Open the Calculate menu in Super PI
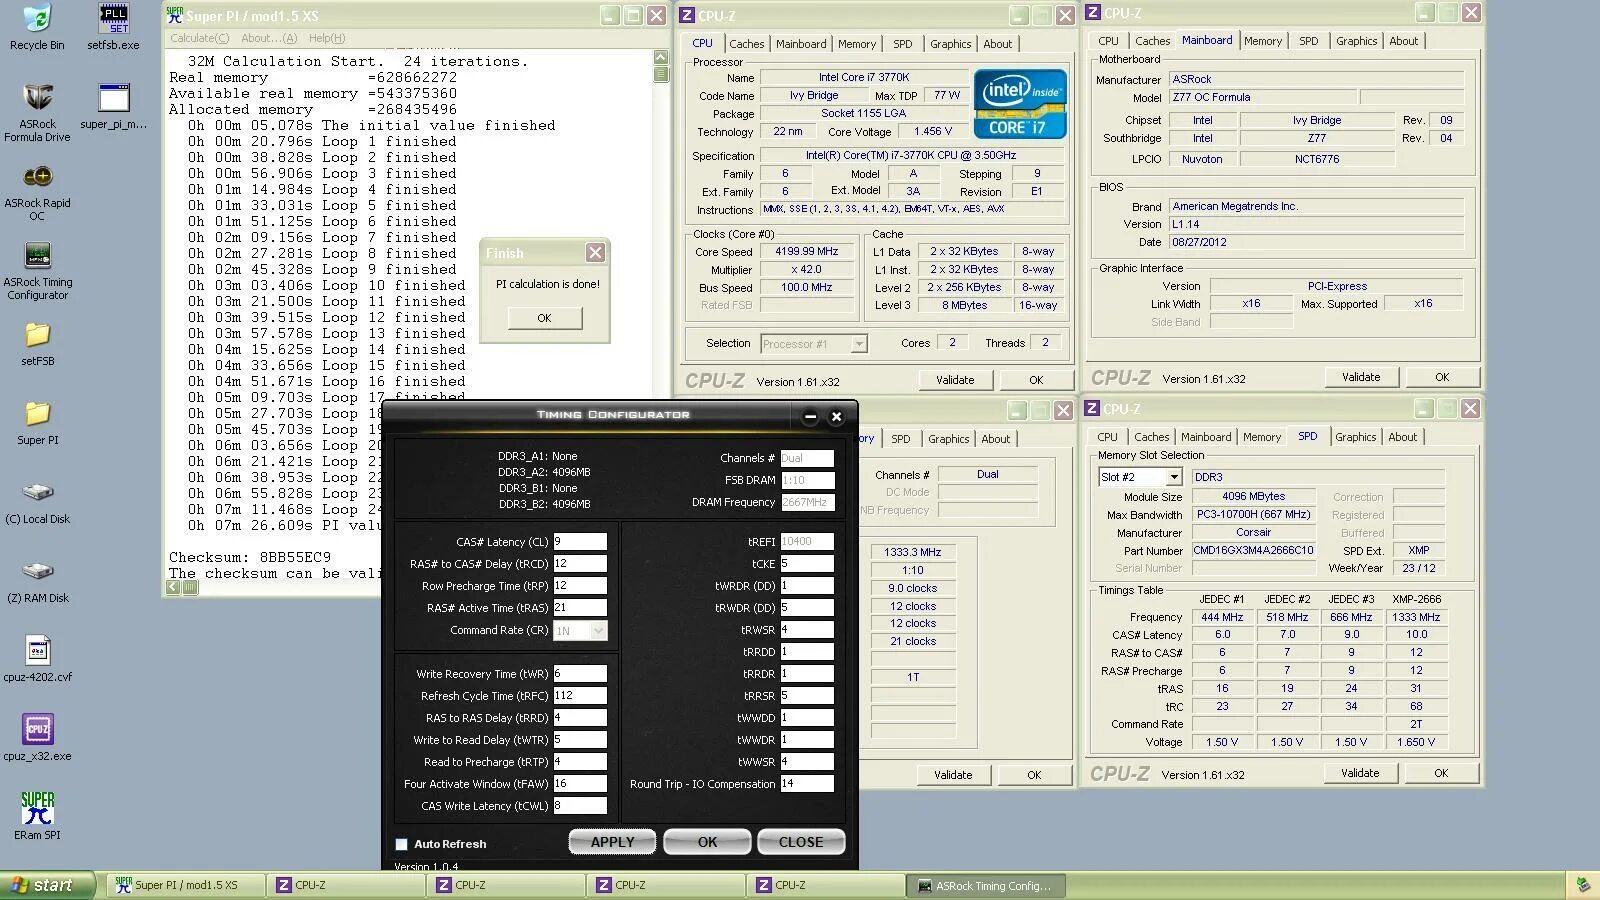1600x900 pixels. click(199, 38)
